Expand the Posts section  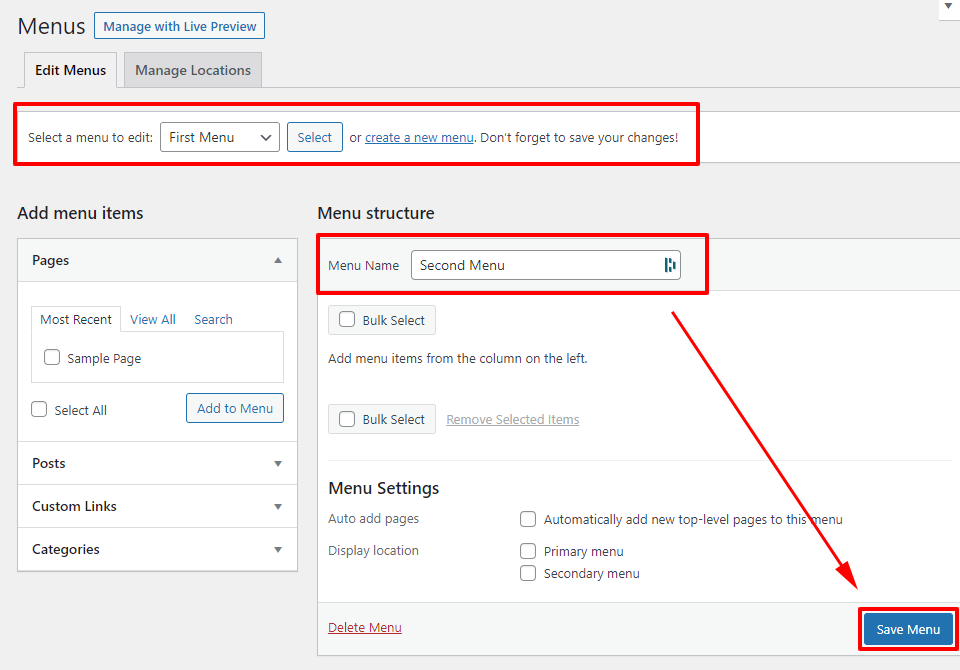(278, 463)
